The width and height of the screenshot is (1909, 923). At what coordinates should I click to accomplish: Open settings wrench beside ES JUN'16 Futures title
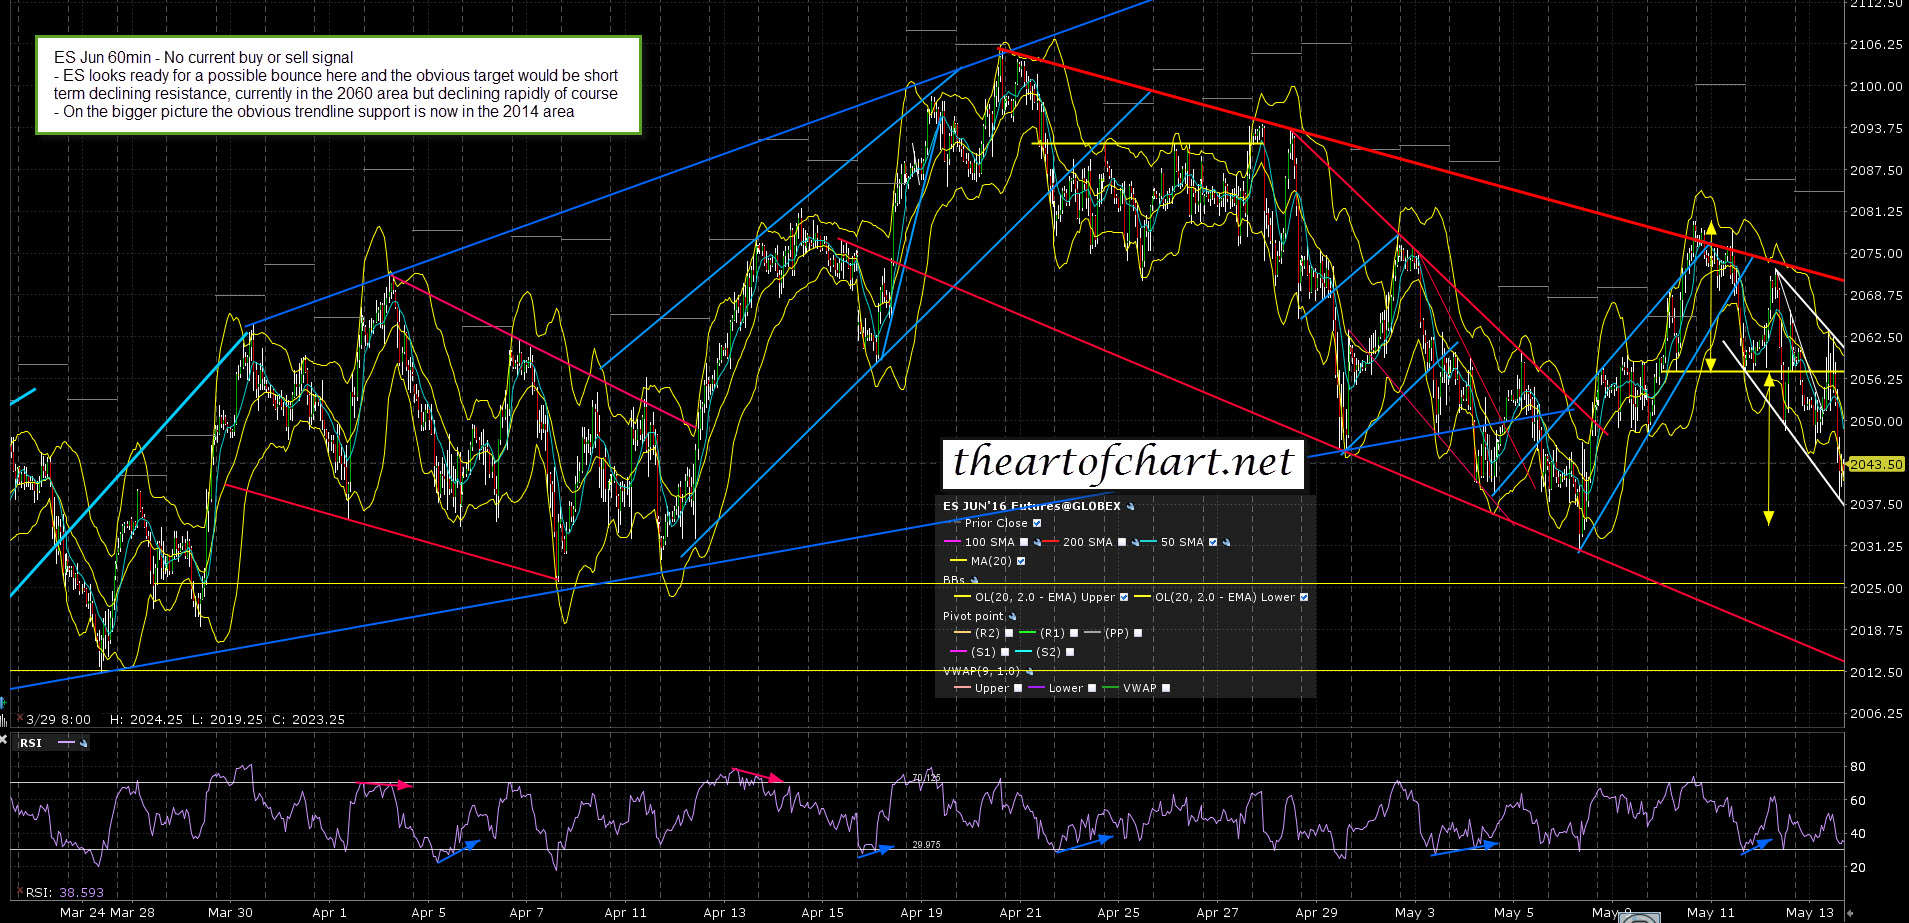[x=1130, y=507]
